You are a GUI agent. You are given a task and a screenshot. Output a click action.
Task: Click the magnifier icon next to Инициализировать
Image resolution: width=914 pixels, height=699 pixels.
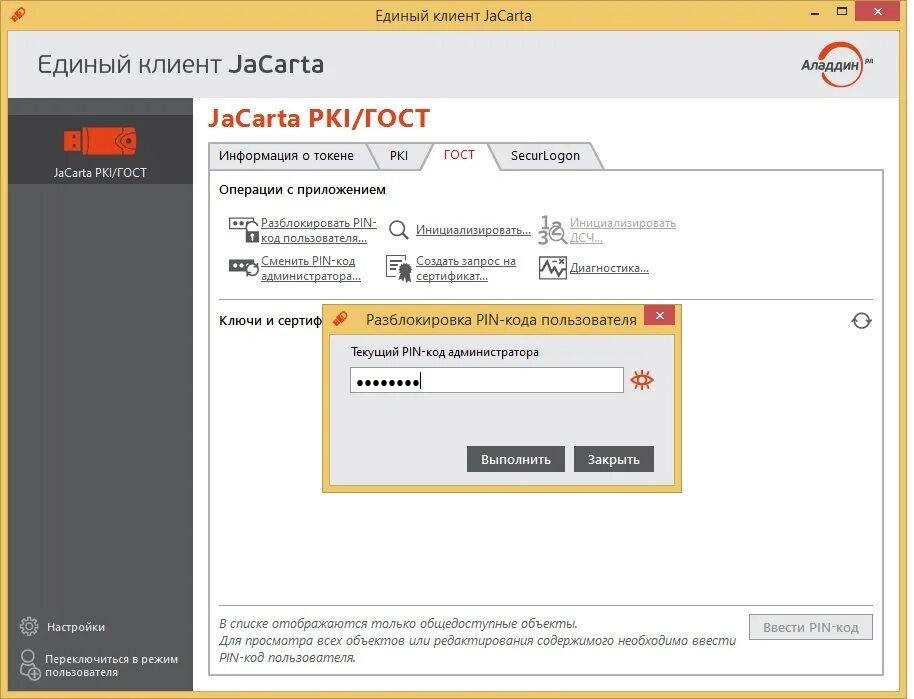pyautogui.click(x=398, y=230)
